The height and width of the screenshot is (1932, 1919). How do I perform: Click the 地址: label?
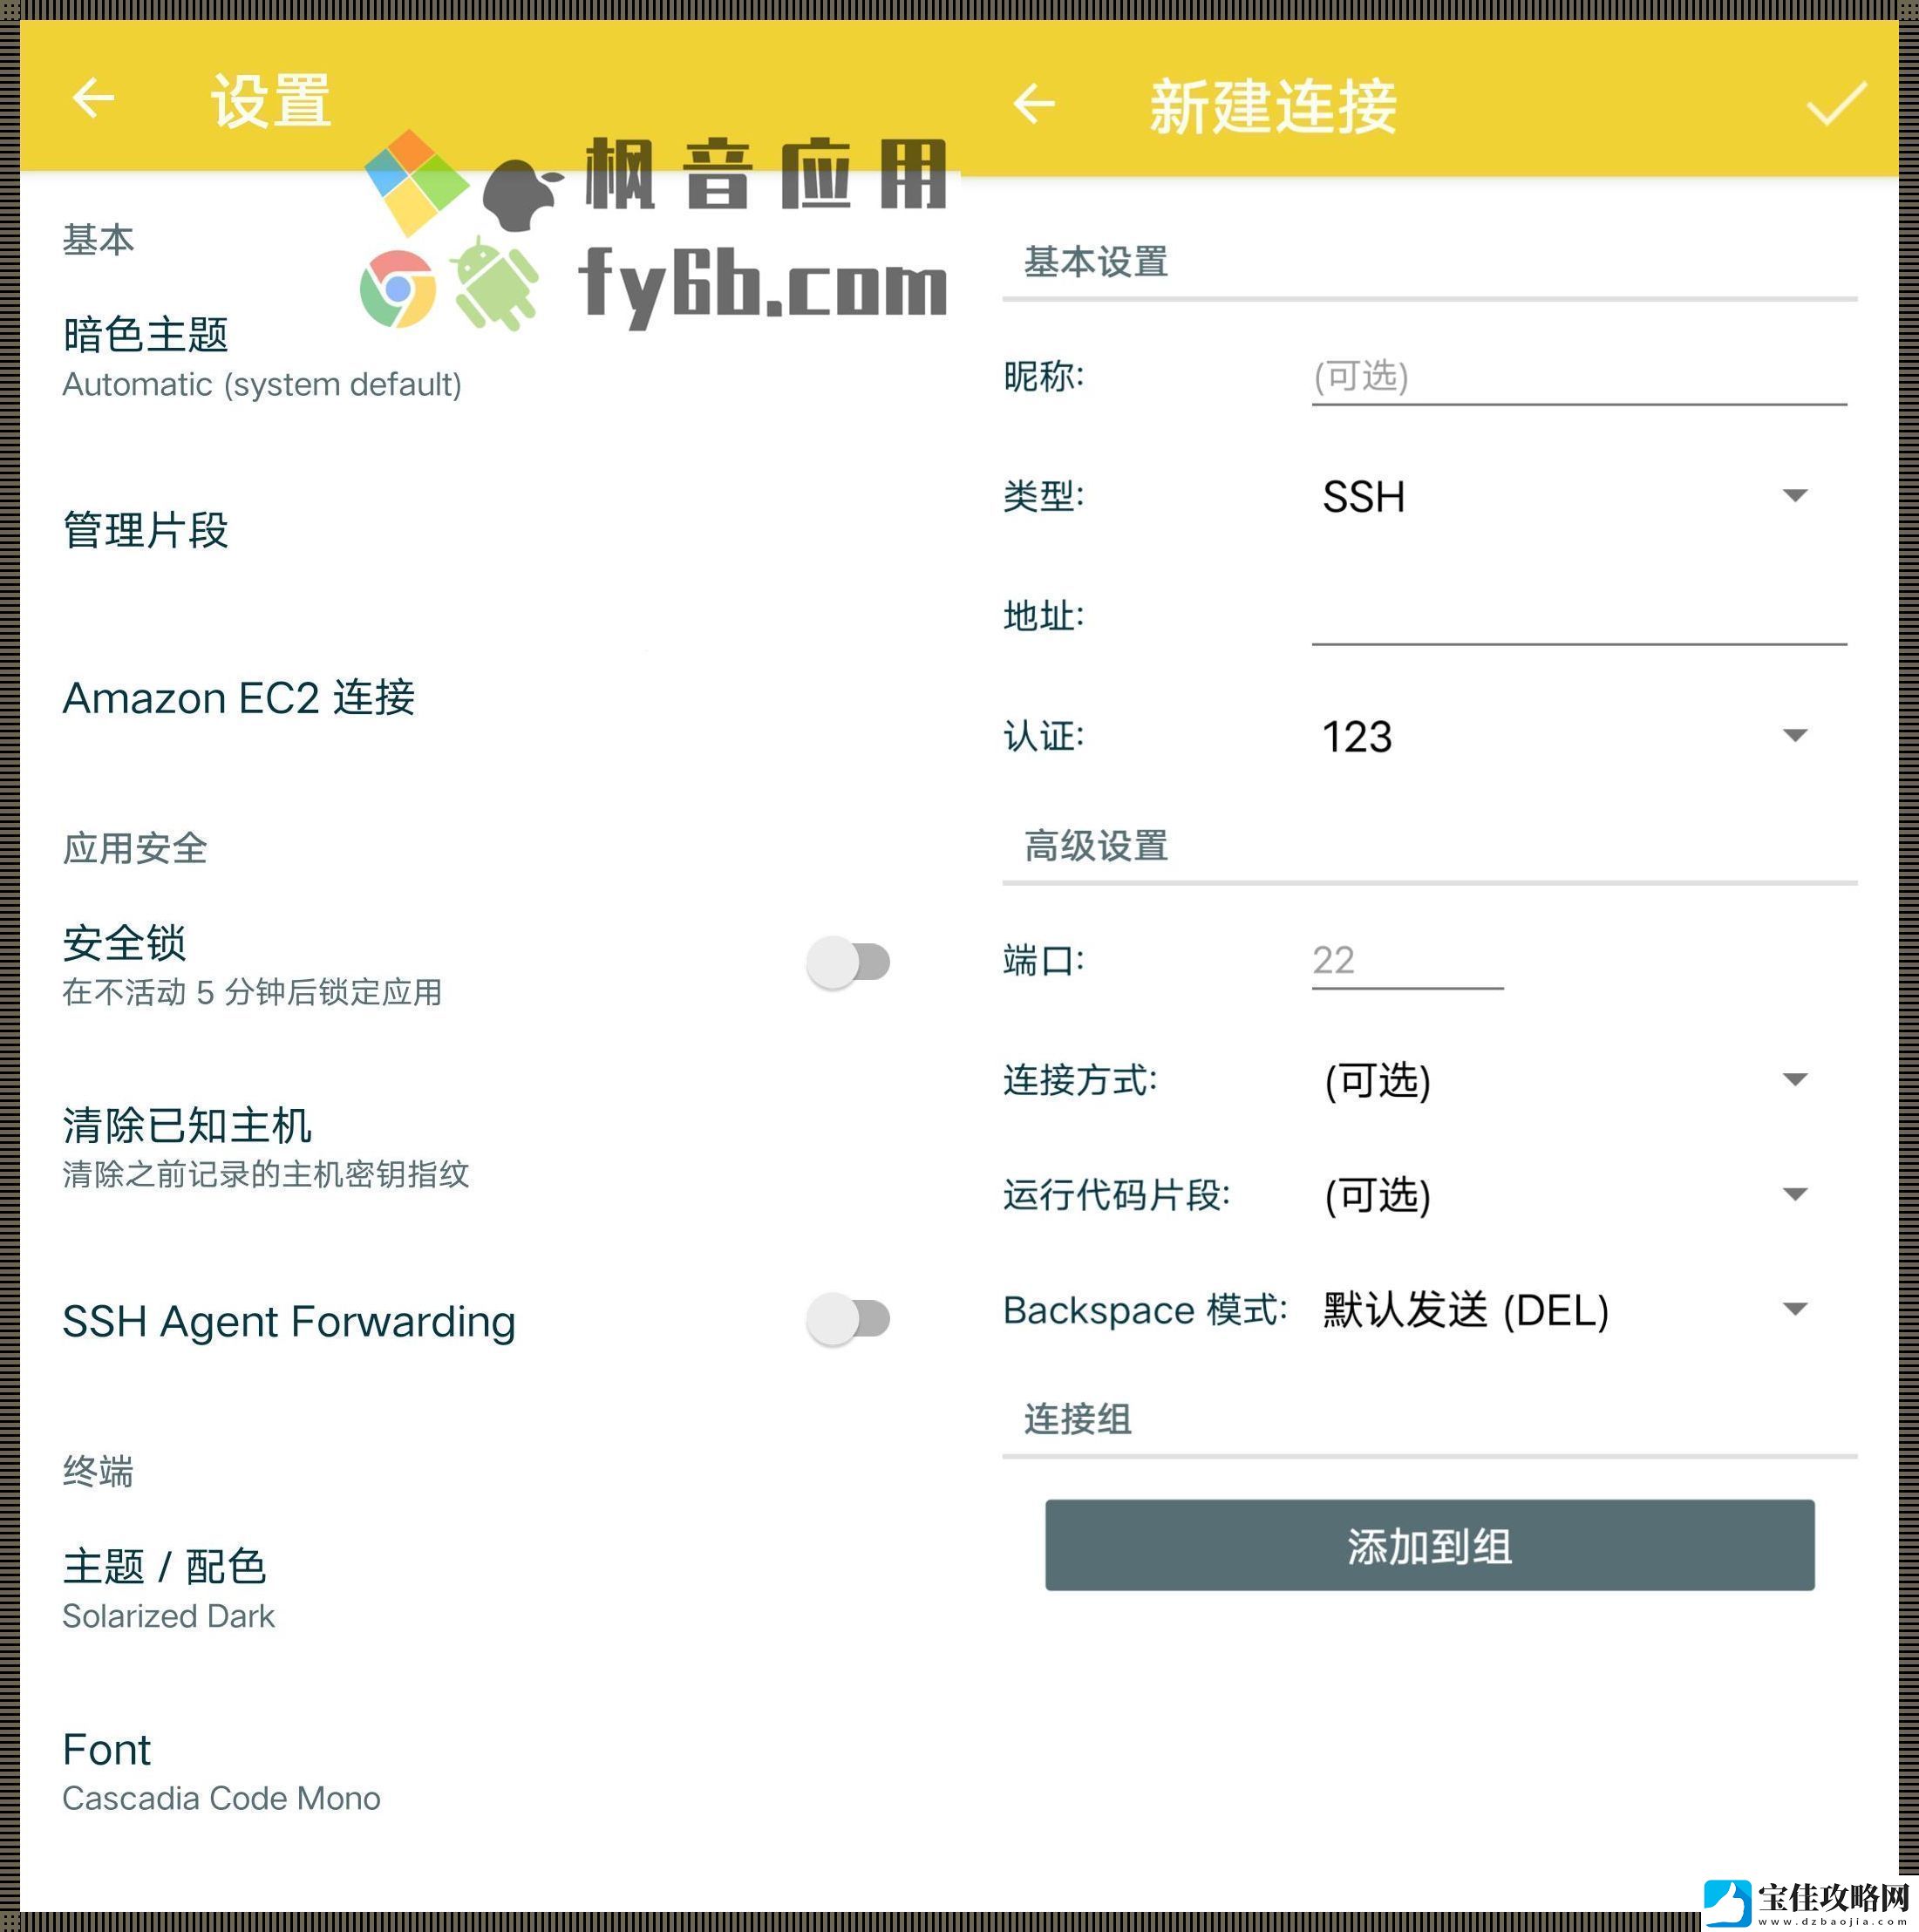pos(1044,616)
